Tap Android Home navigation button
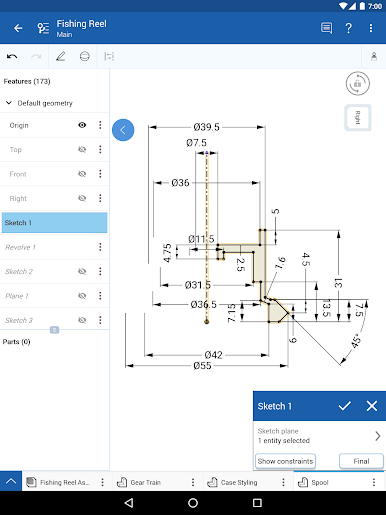 (193, 503)
